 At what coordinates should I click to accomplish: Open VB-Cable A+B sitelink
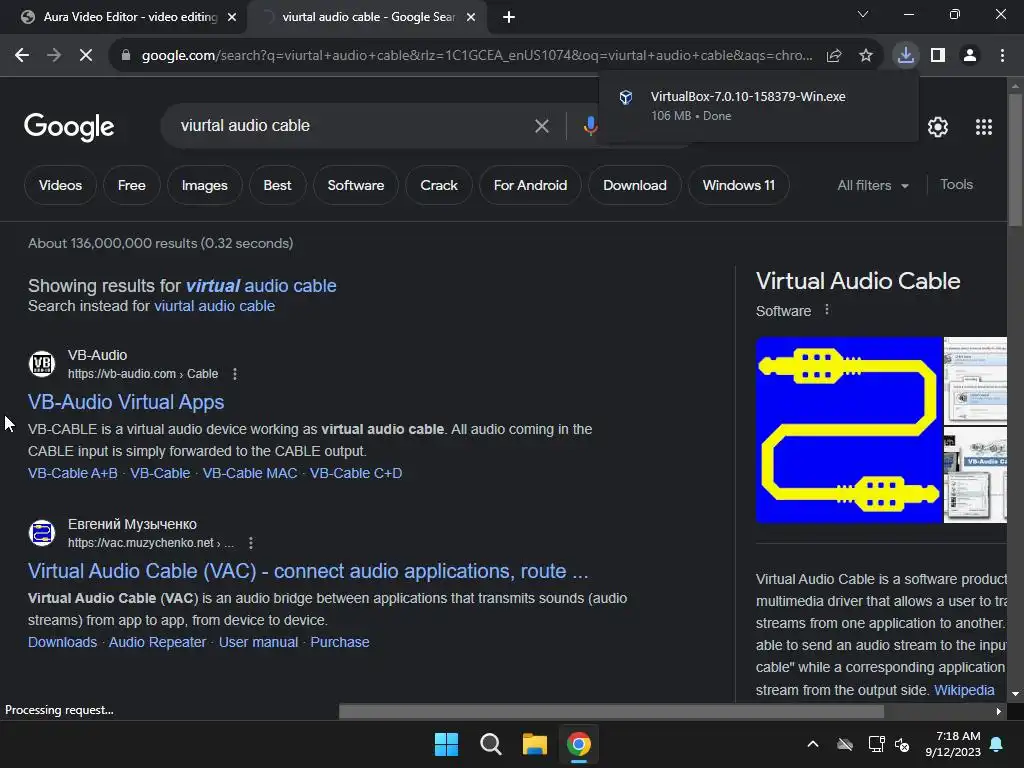72,473
